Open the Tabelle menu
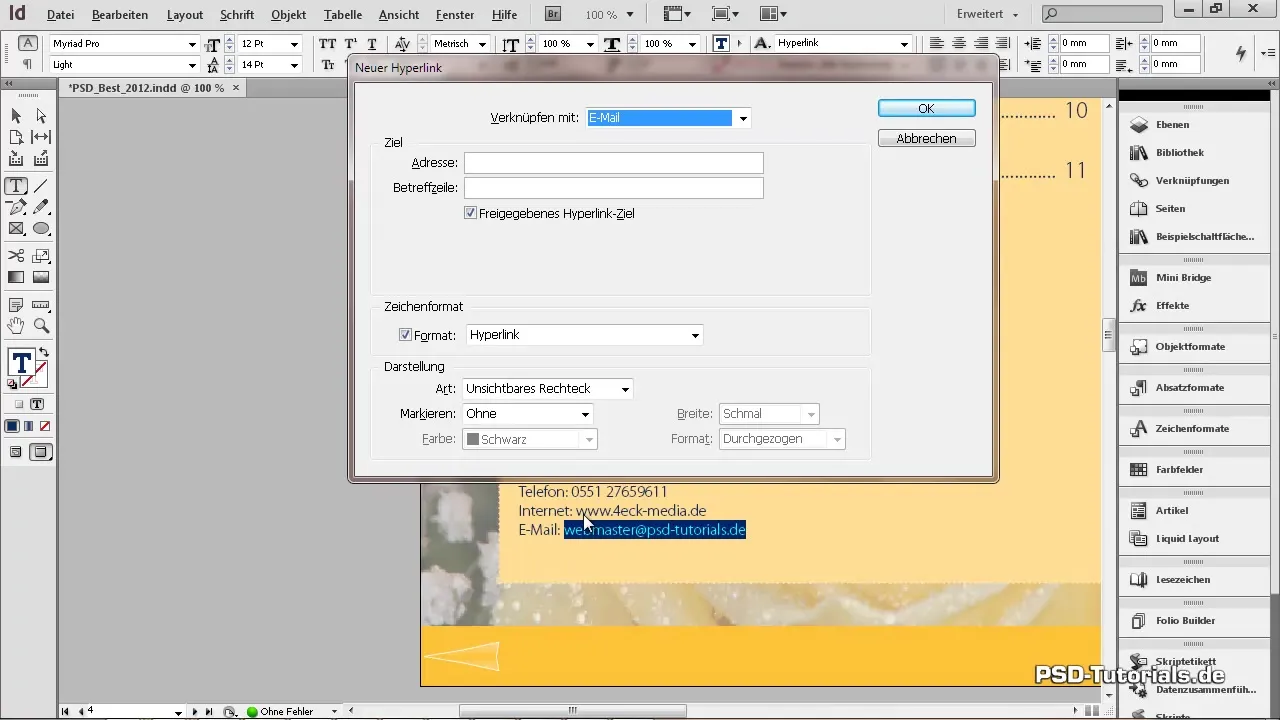Screen dimensions: 1280x720 pos(344,15)
